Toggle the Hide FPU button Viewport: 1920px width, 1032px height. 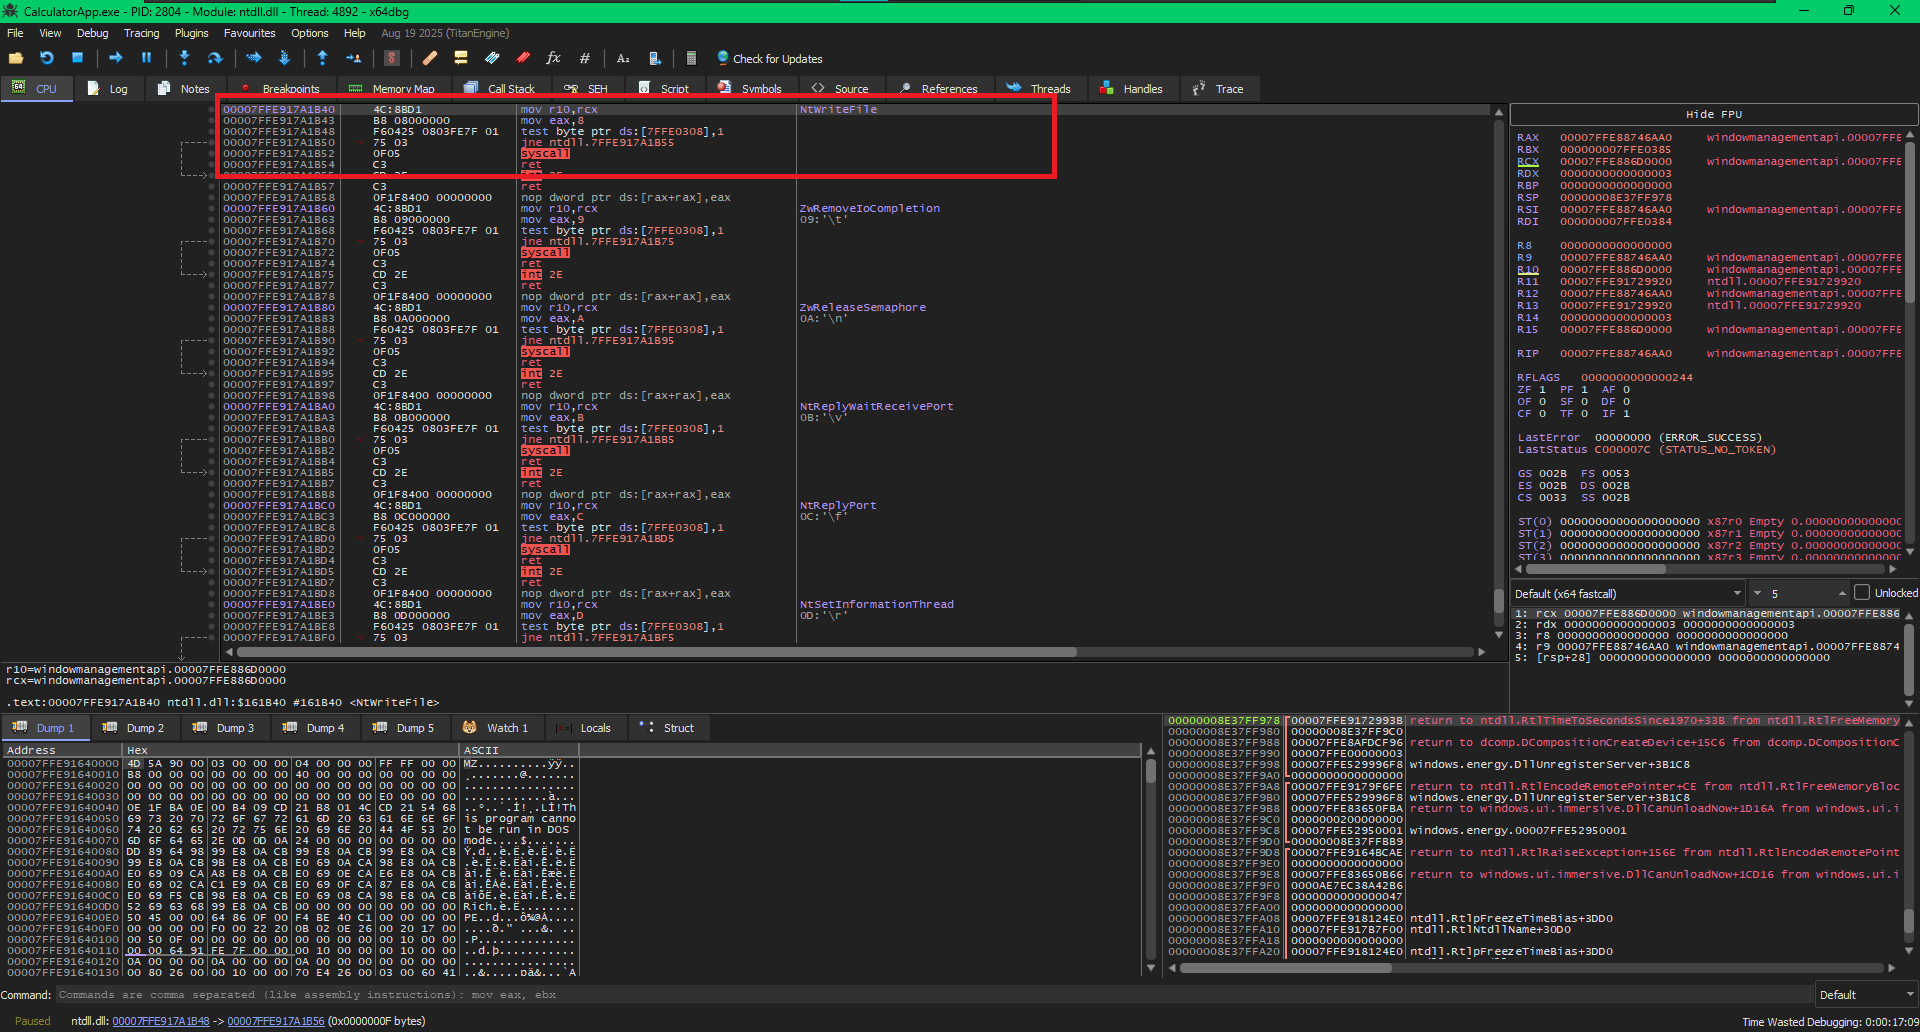(1713, 114)
